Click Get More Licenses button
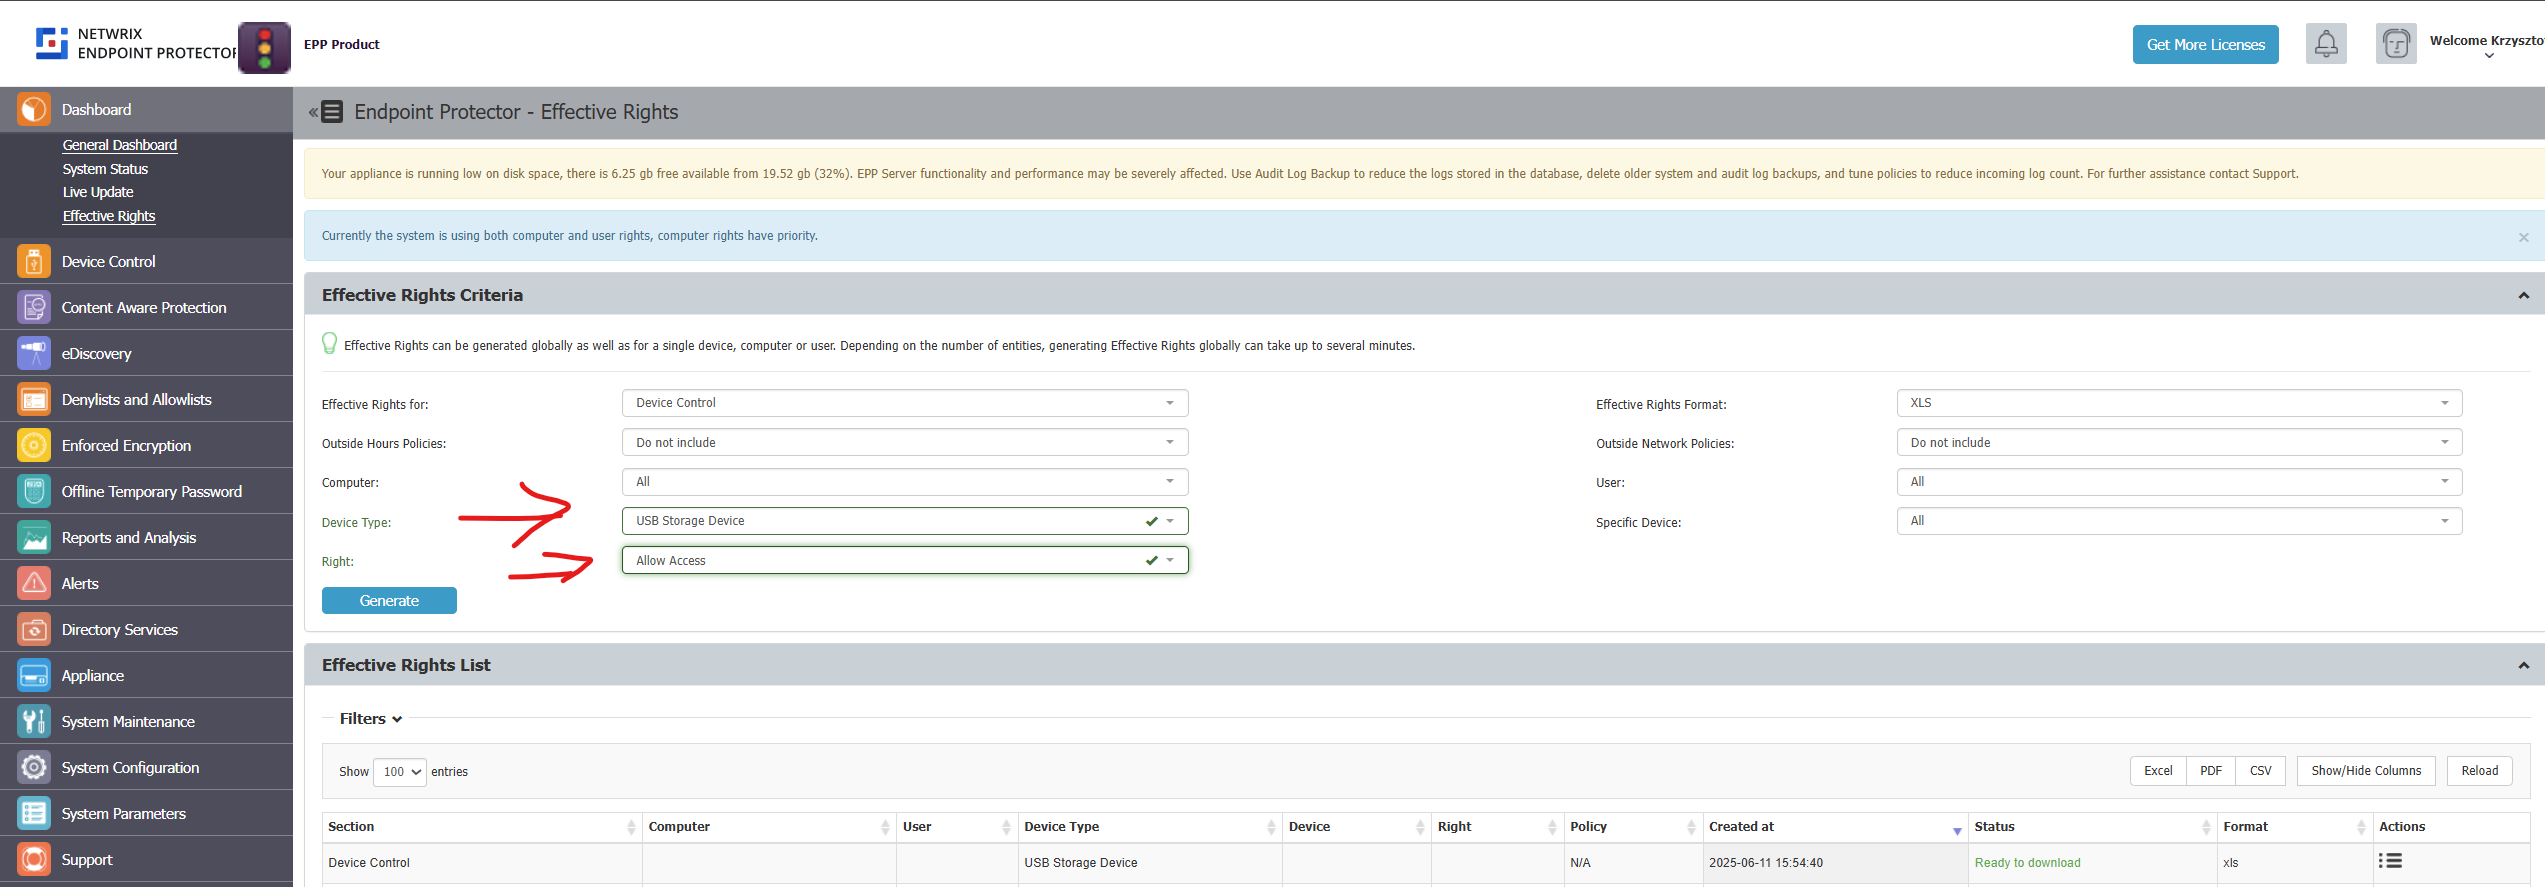Screen dimensions: 2545x887 pyautogui.click(x=2205, y=45)
